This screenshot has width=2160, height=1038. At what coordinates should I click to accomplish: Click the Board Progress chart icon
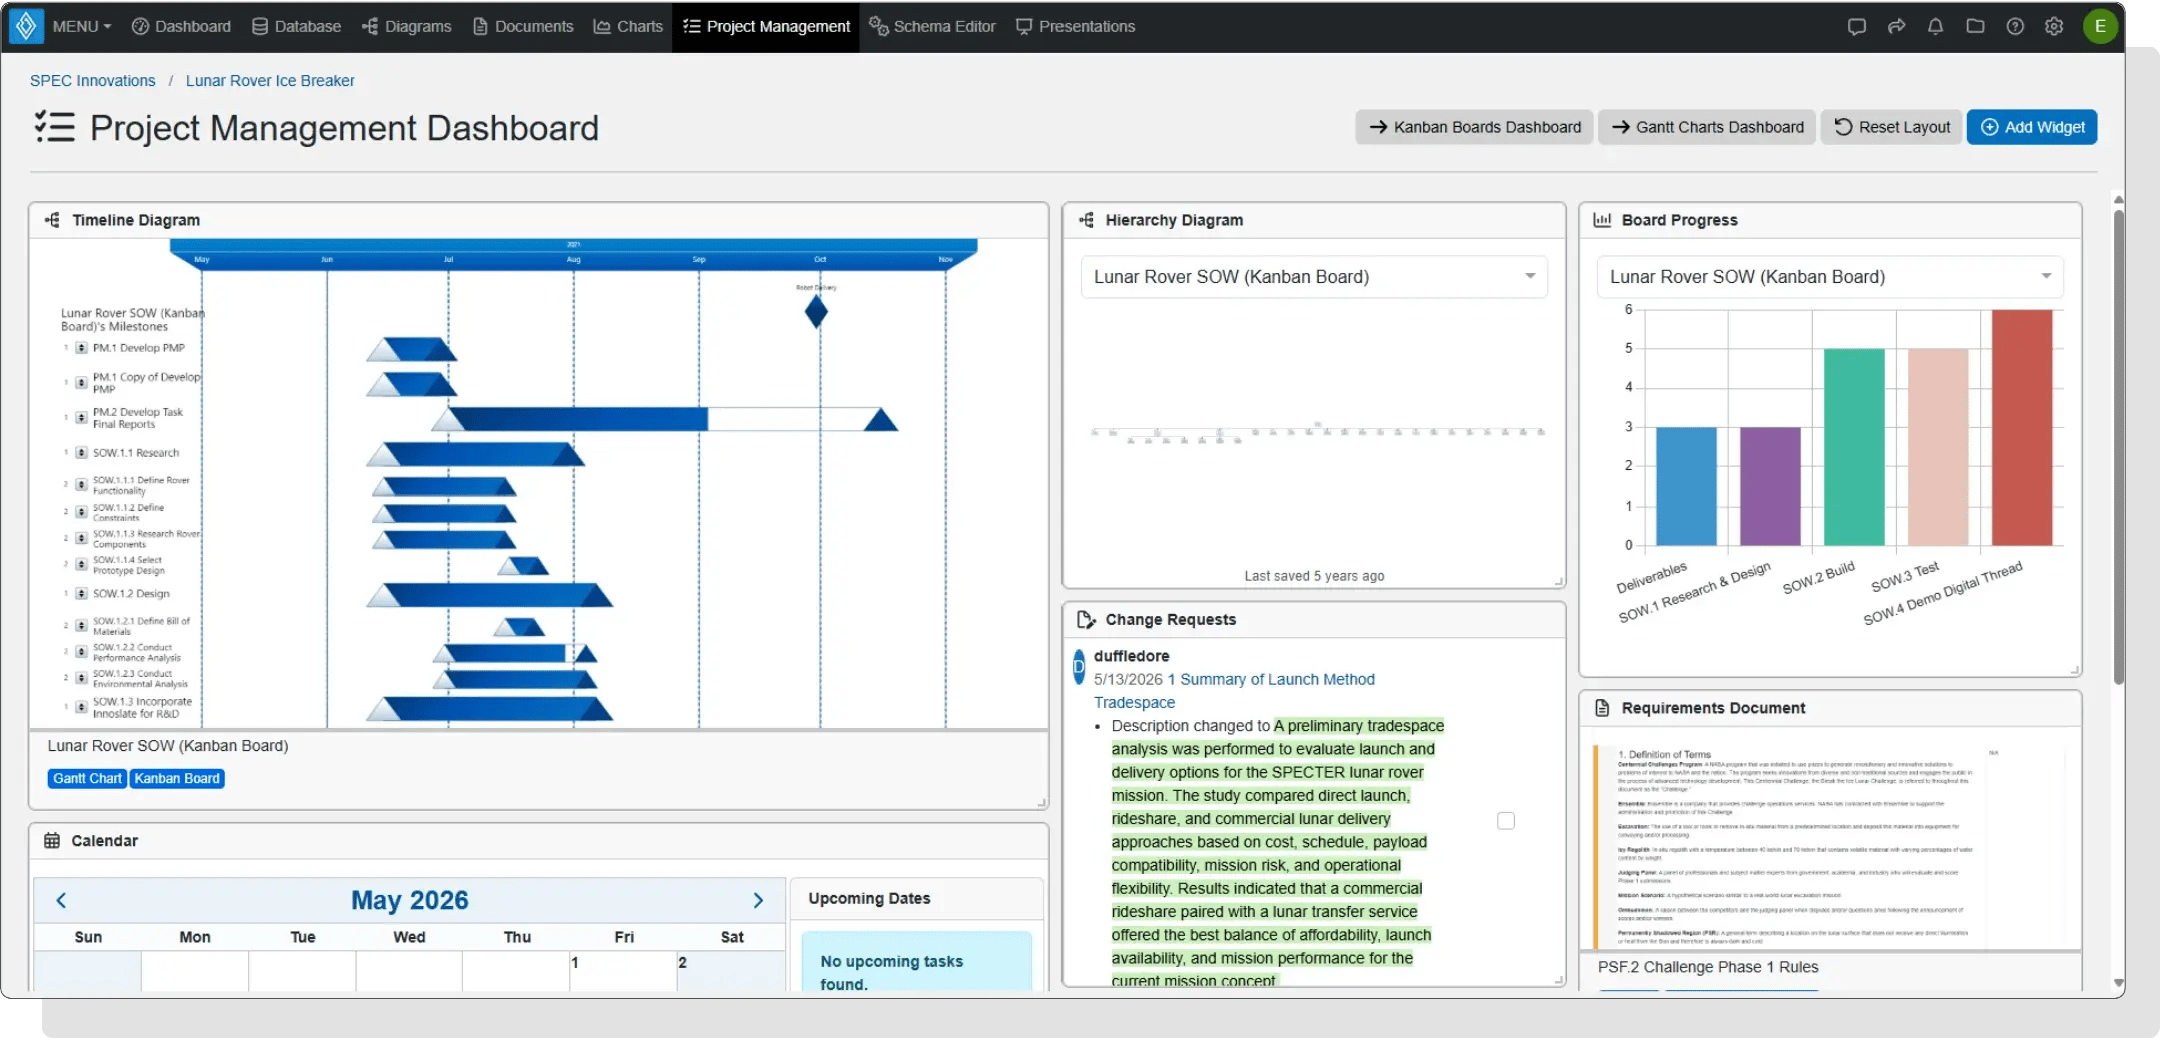pos(1602,220)
